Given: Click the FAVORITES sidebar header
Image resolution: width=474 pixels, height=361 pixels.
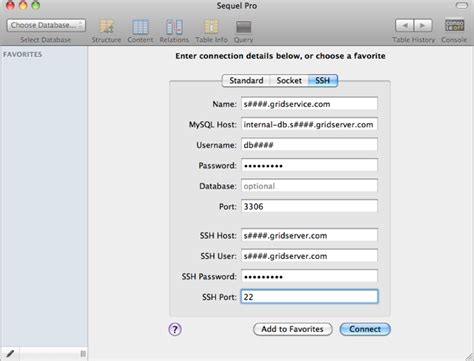Looking at the screenshot, I should click(23, 54).
